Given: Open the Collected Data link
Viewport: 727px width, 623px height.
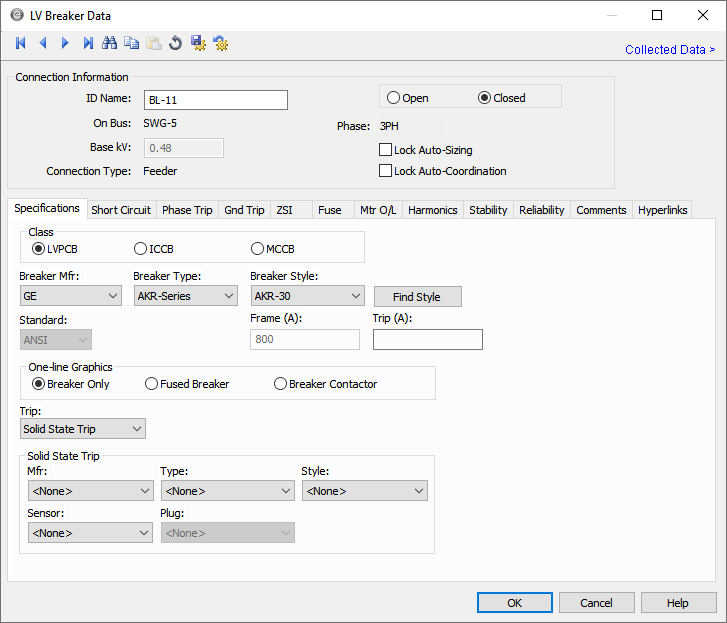Looking at the screenshot, I should click(x=669, y=50).
